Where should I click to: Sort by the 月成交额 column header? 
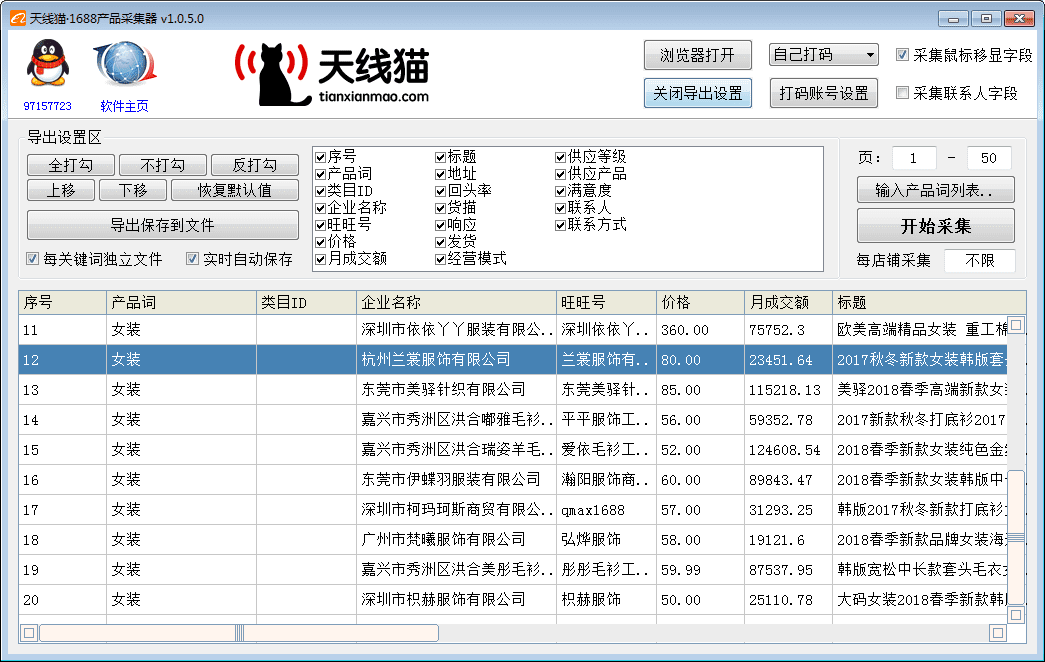click(x=788, y=303)
